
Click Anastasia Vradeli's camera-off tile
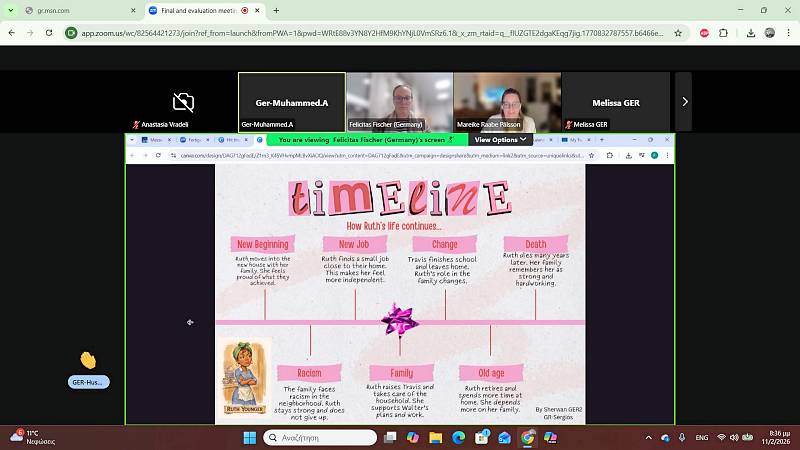click(x=183, y=101)
